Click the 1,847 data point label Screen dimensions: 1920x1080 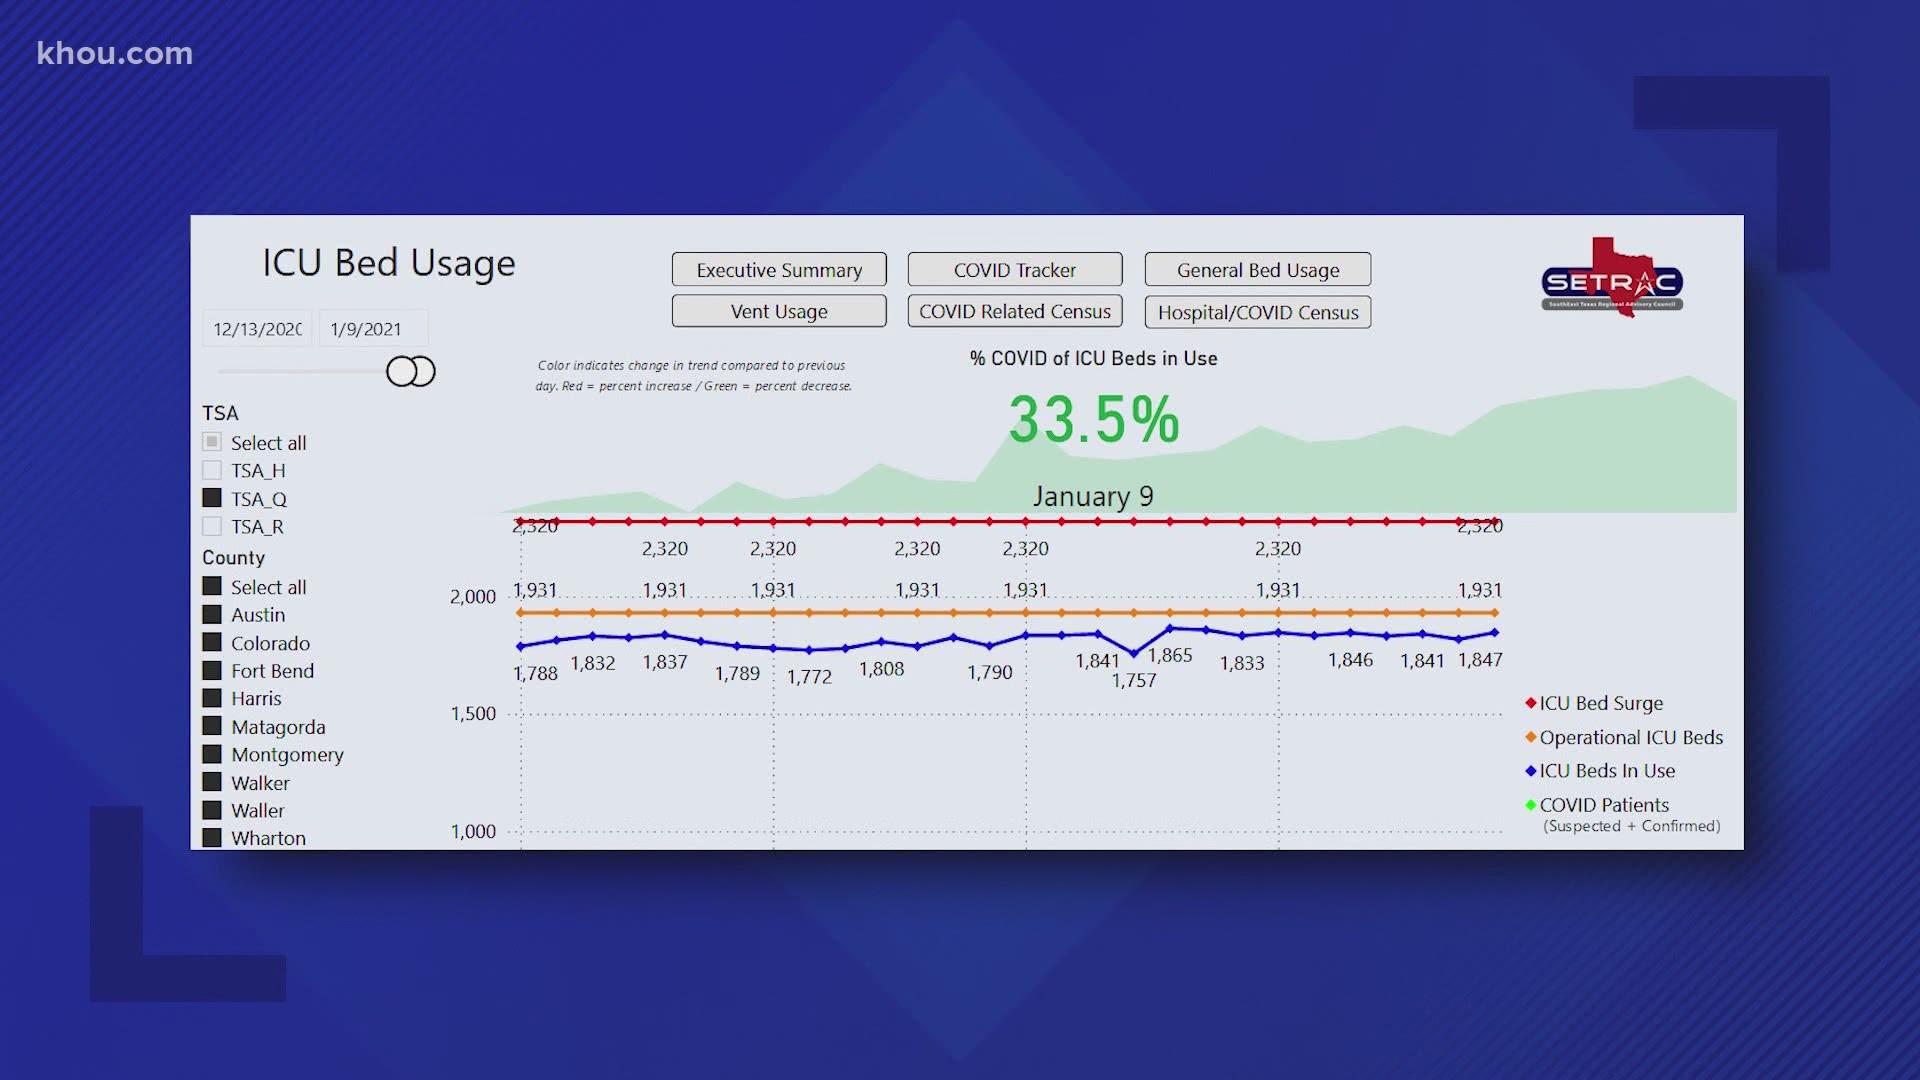click(1480, 659)
